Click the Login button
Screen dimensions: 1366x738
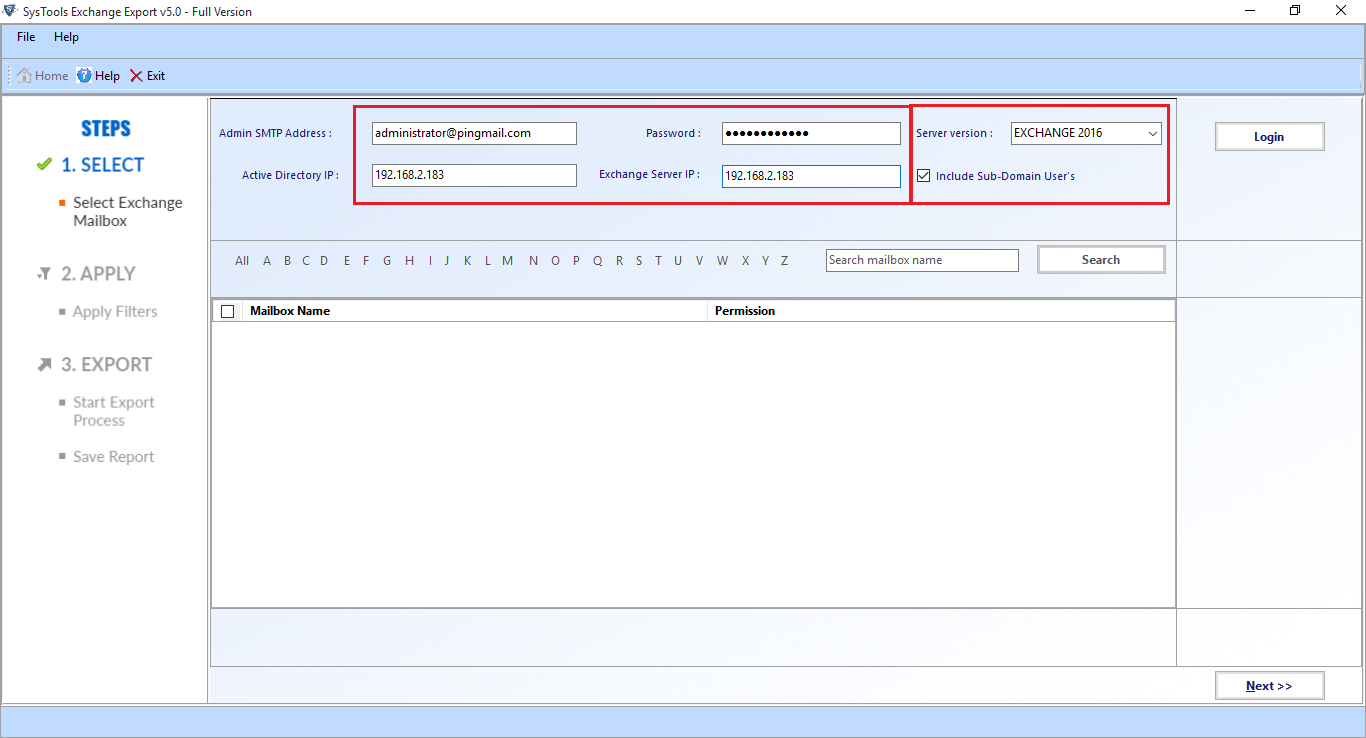point(1269,137)
